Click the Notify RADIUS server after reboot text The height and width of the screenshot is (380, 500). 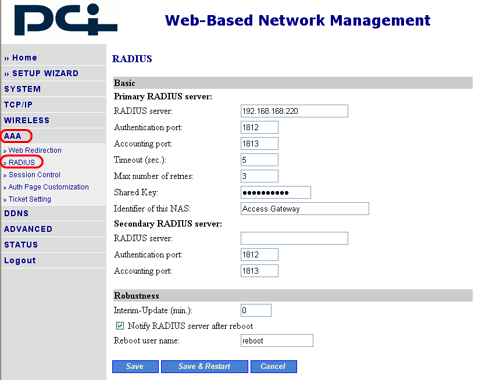190,326
